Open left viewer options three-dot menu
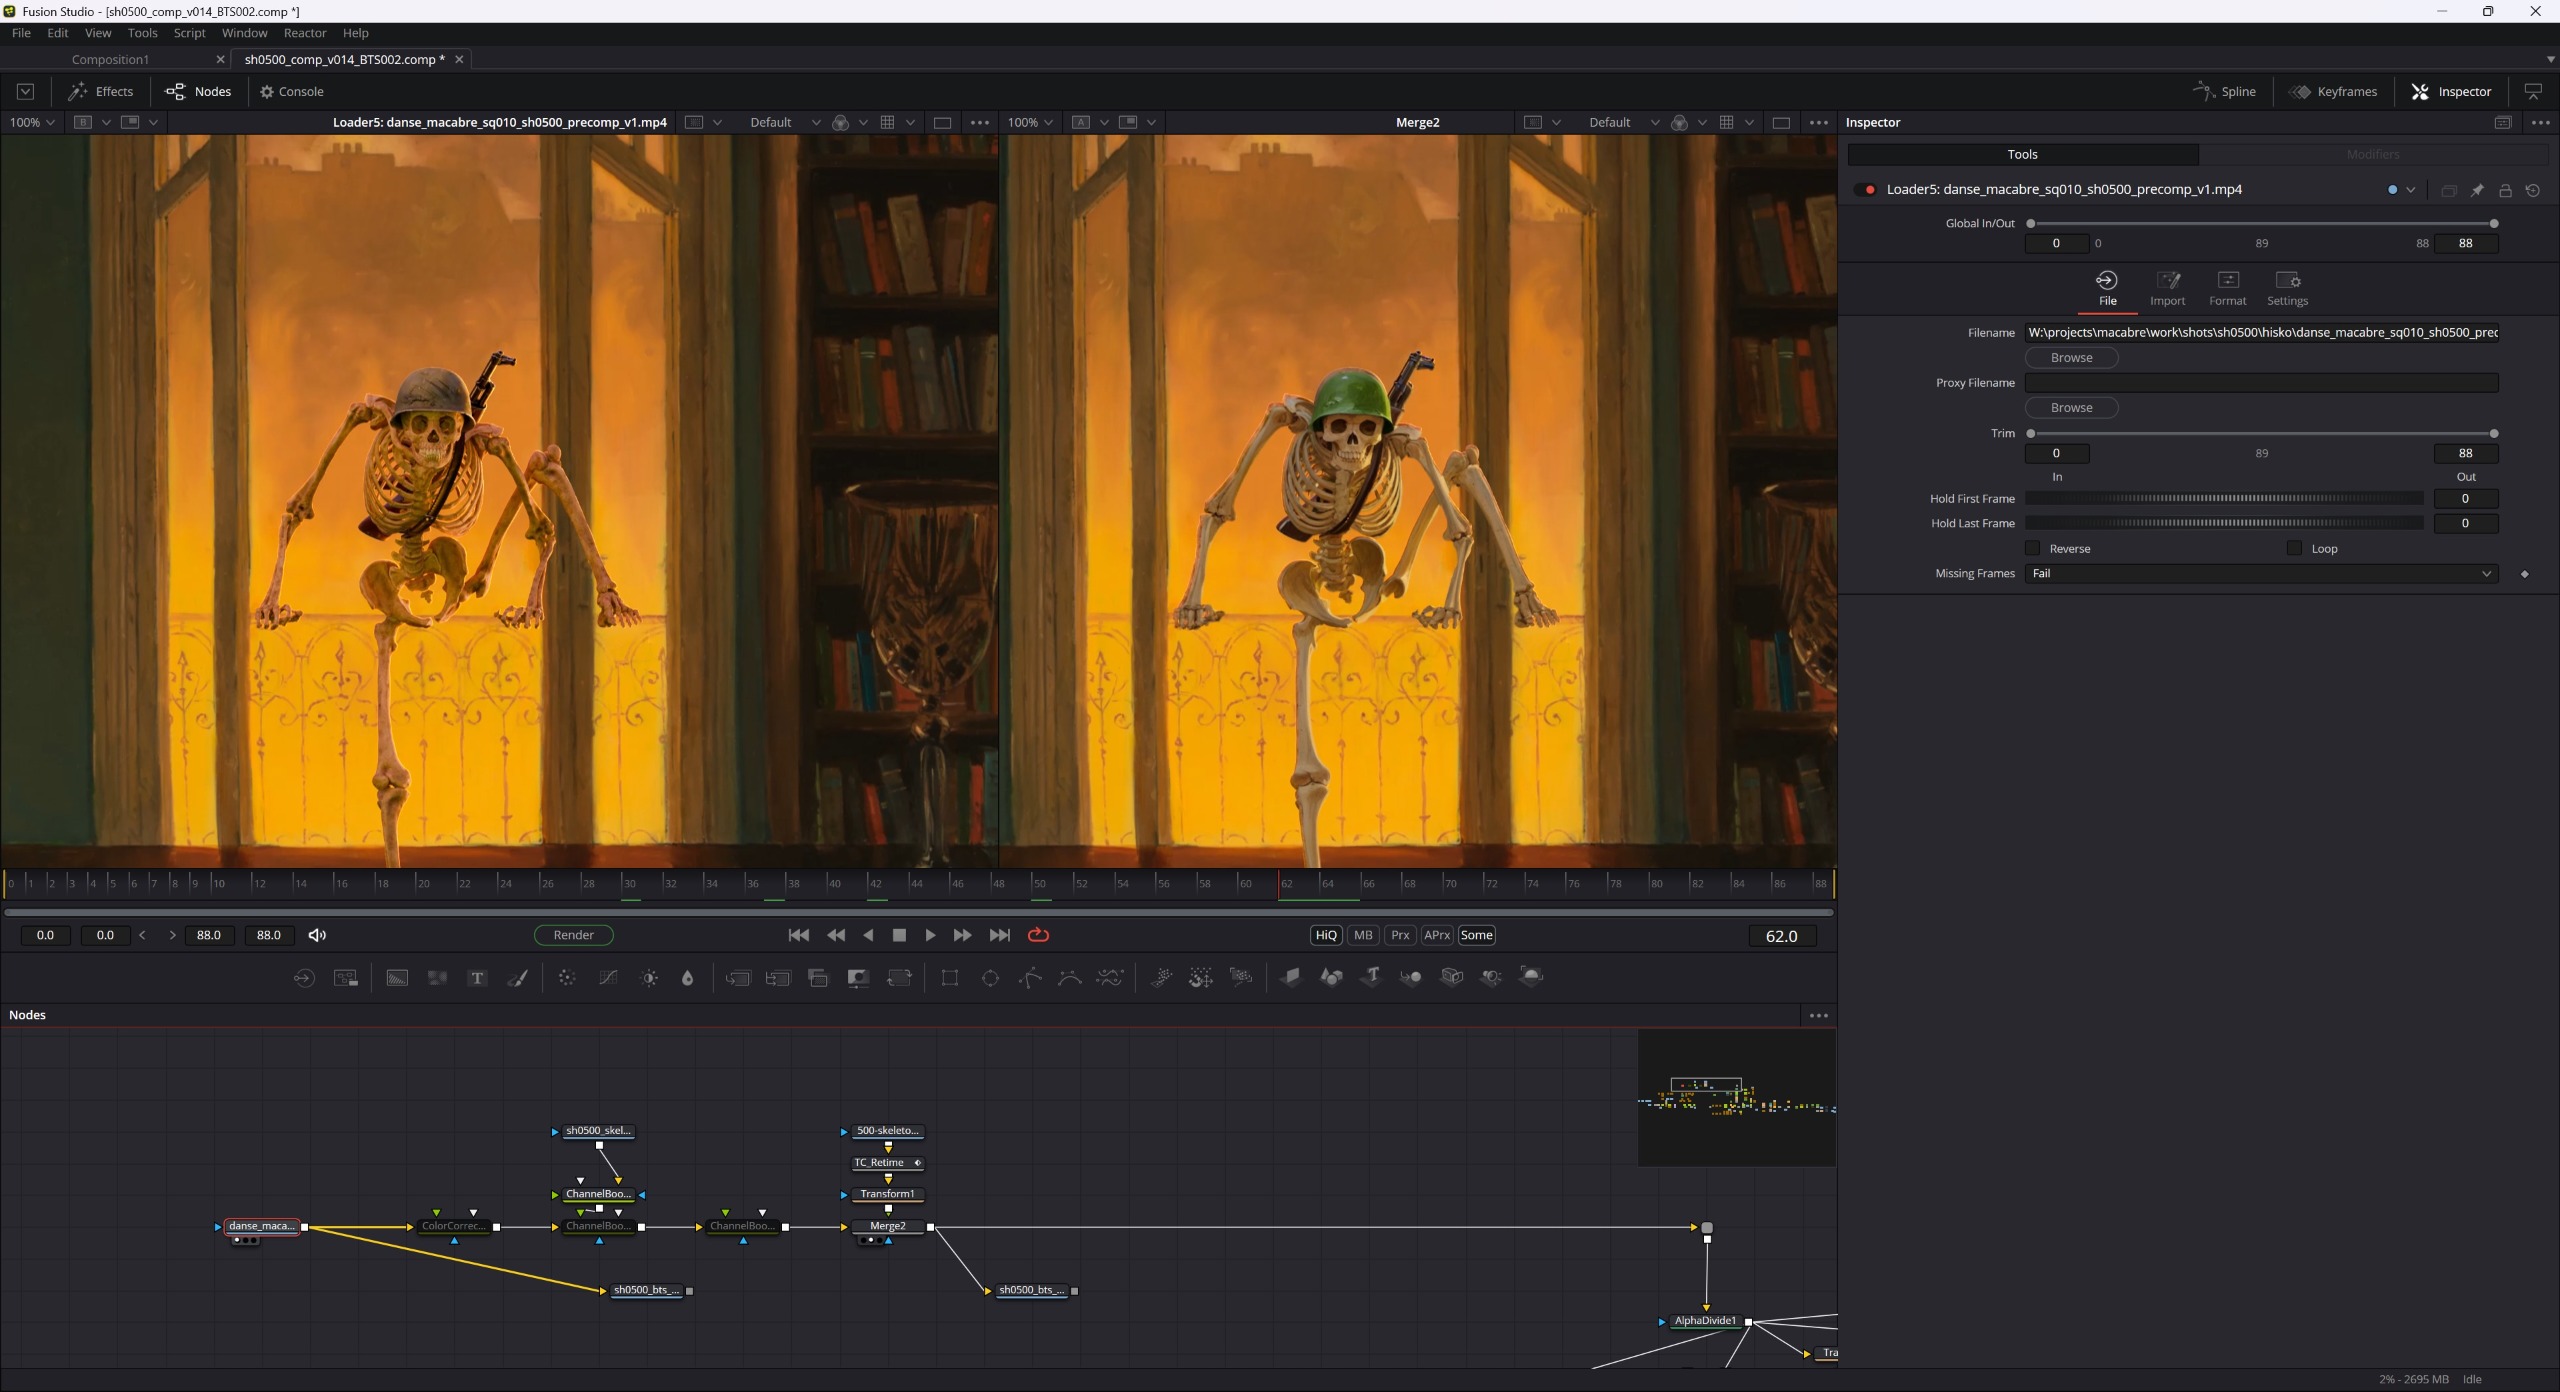Viewport: 2560px width, 1392px height. click(x=980, y=123)
